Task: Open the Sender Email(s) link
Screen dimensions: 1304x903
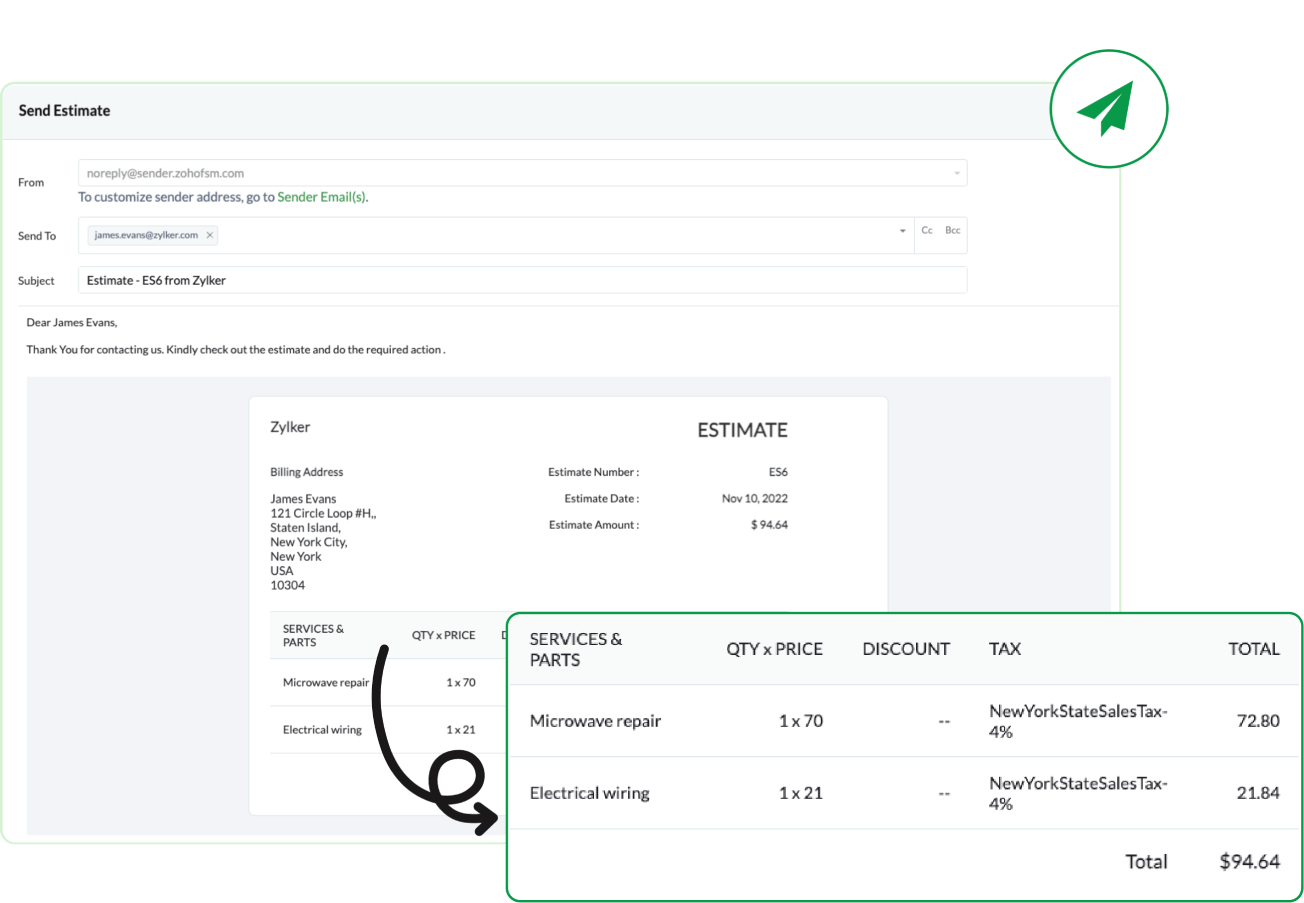Action: click(x=322, y=197)
